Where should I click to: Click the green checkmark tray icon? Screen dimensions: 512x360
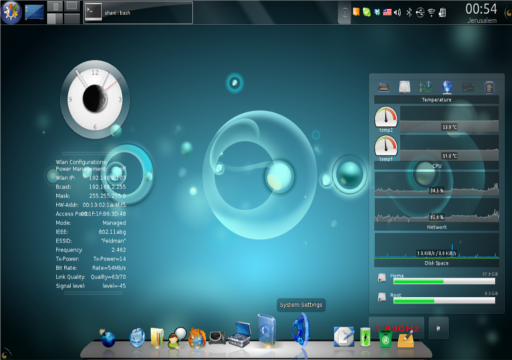pyautogui.click(x=367, y=12)
